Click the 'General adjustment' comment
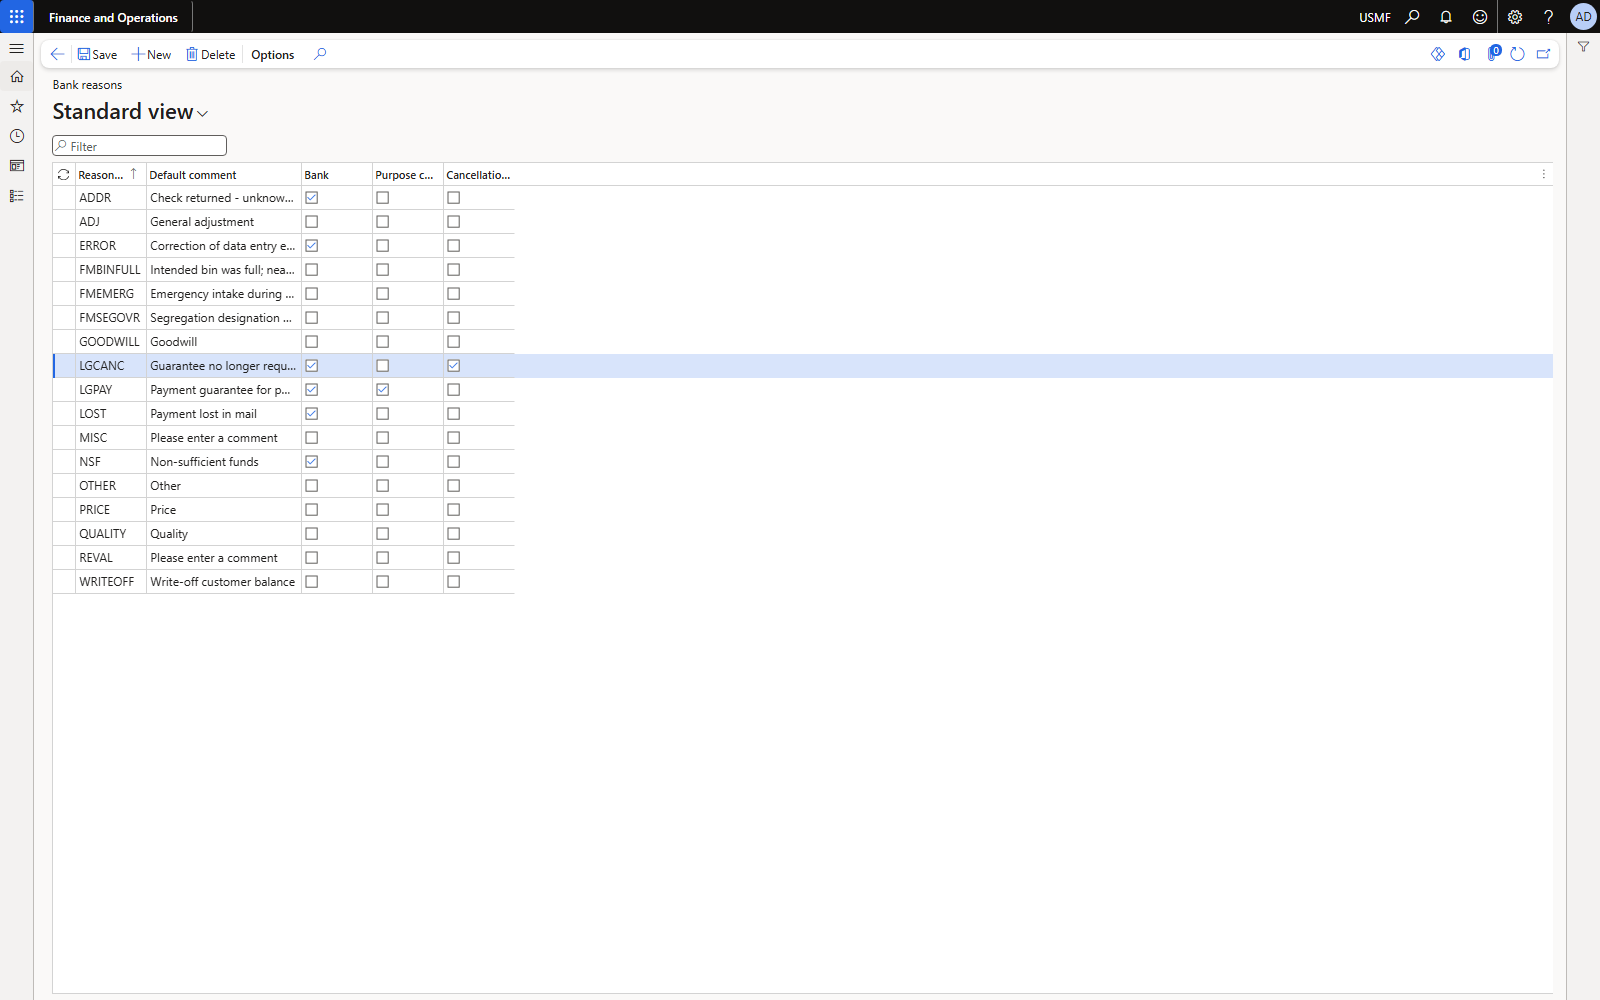This screenshot has height=1000, width=1600. click(x=202, y=222)
